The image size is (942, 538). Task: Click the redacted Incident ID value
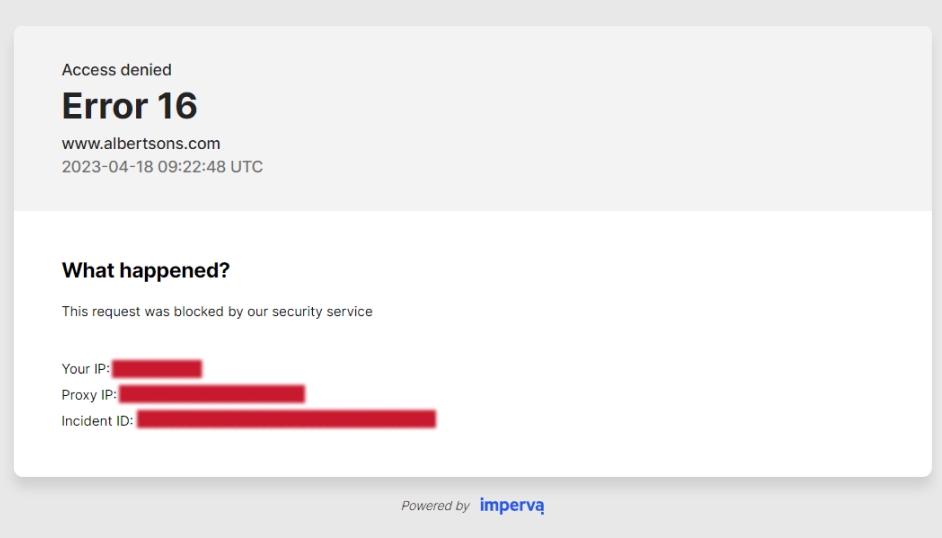287,419
